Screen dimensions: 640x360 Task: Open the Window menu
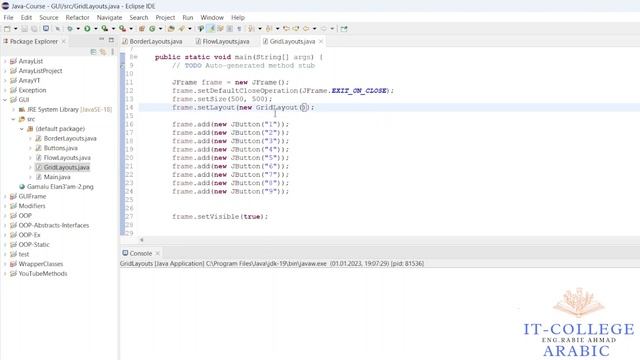(x=212, y=18)
